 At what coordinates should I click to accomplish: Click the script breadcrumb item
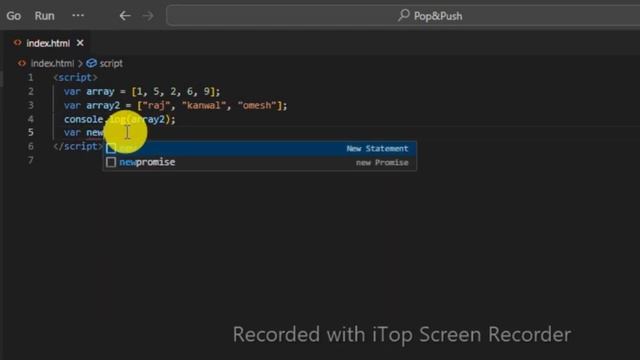click(111, 63)
